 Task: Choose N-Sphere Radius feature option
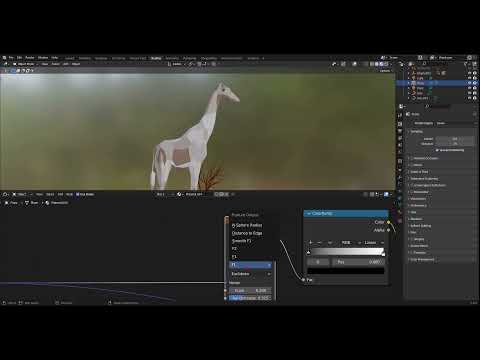[247, 225]
